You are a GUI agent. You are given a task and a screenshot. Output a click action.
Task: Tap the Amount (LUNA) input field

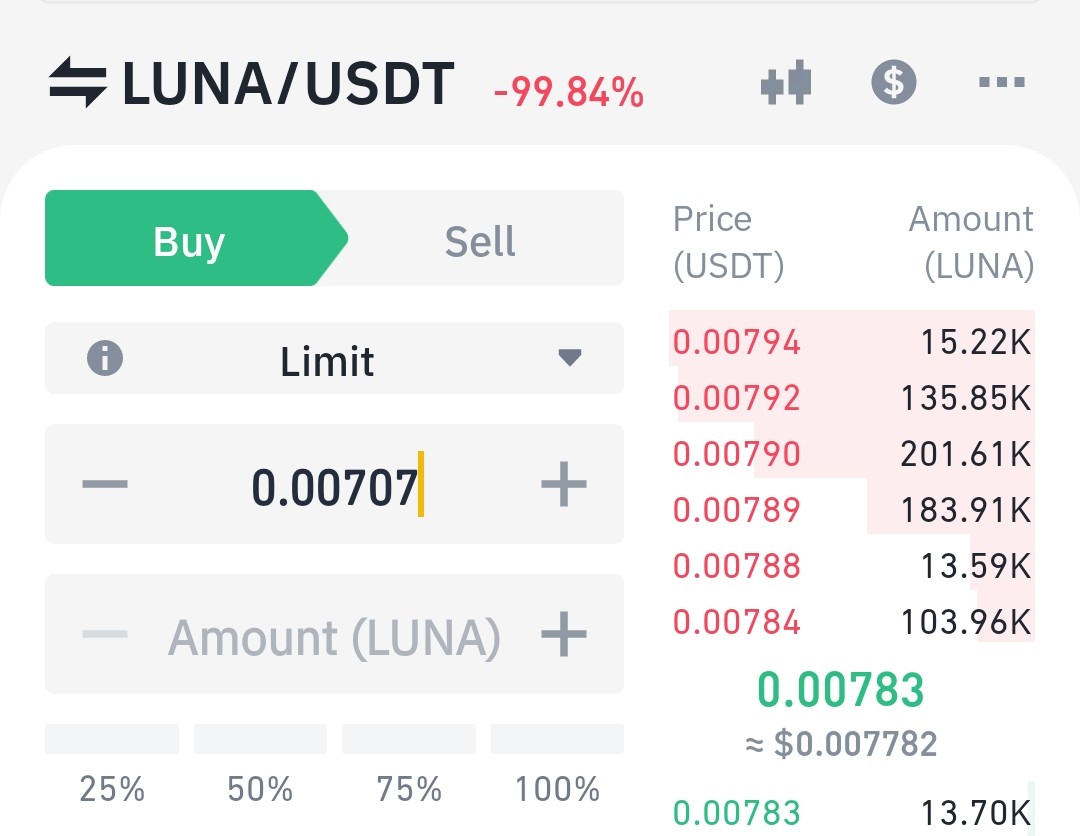coord(334,634)
